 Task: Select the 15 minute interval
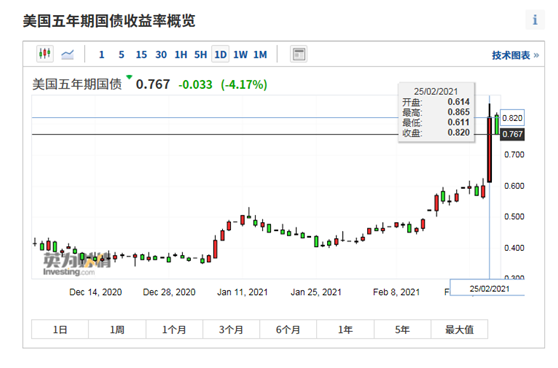coord(141,55)
